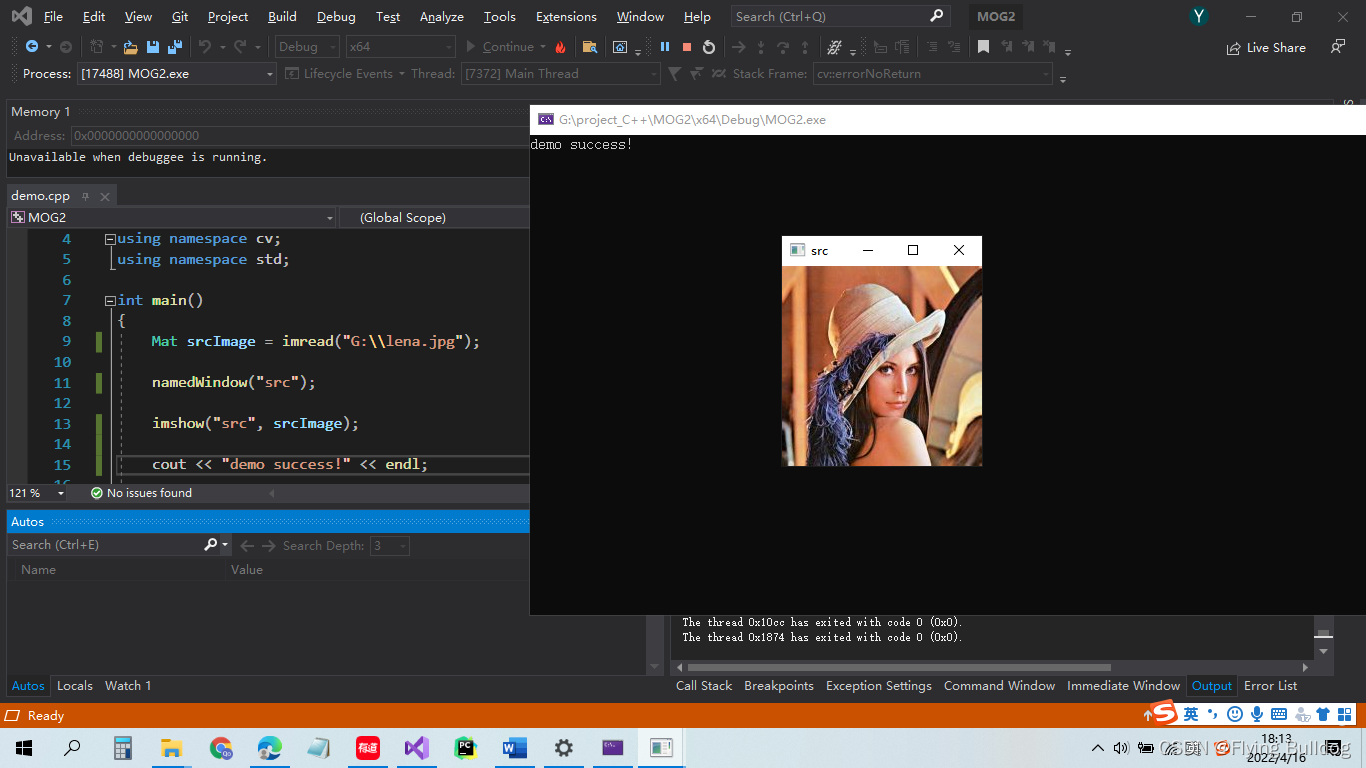
Task: Open Windows Start menu
Action: tap(24, 748)
